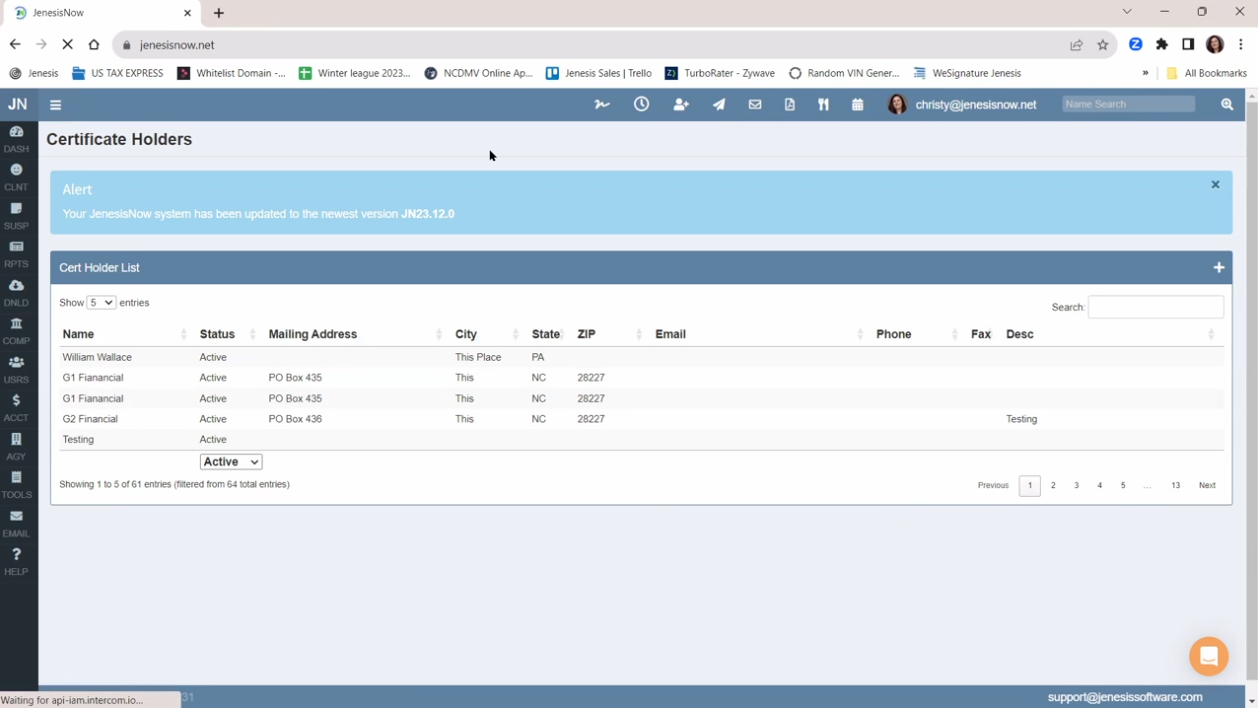Open the RPTS reports sidebar icon
This screenshot has width=1258, height=708.
point(16,253)
